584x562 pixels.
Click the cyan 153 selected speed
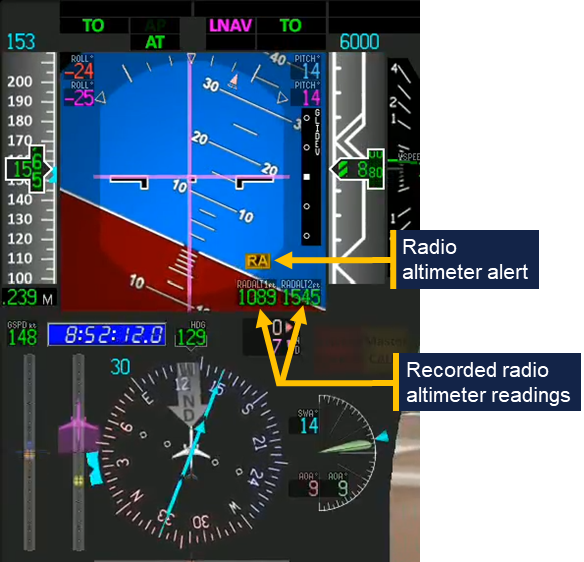21,41
